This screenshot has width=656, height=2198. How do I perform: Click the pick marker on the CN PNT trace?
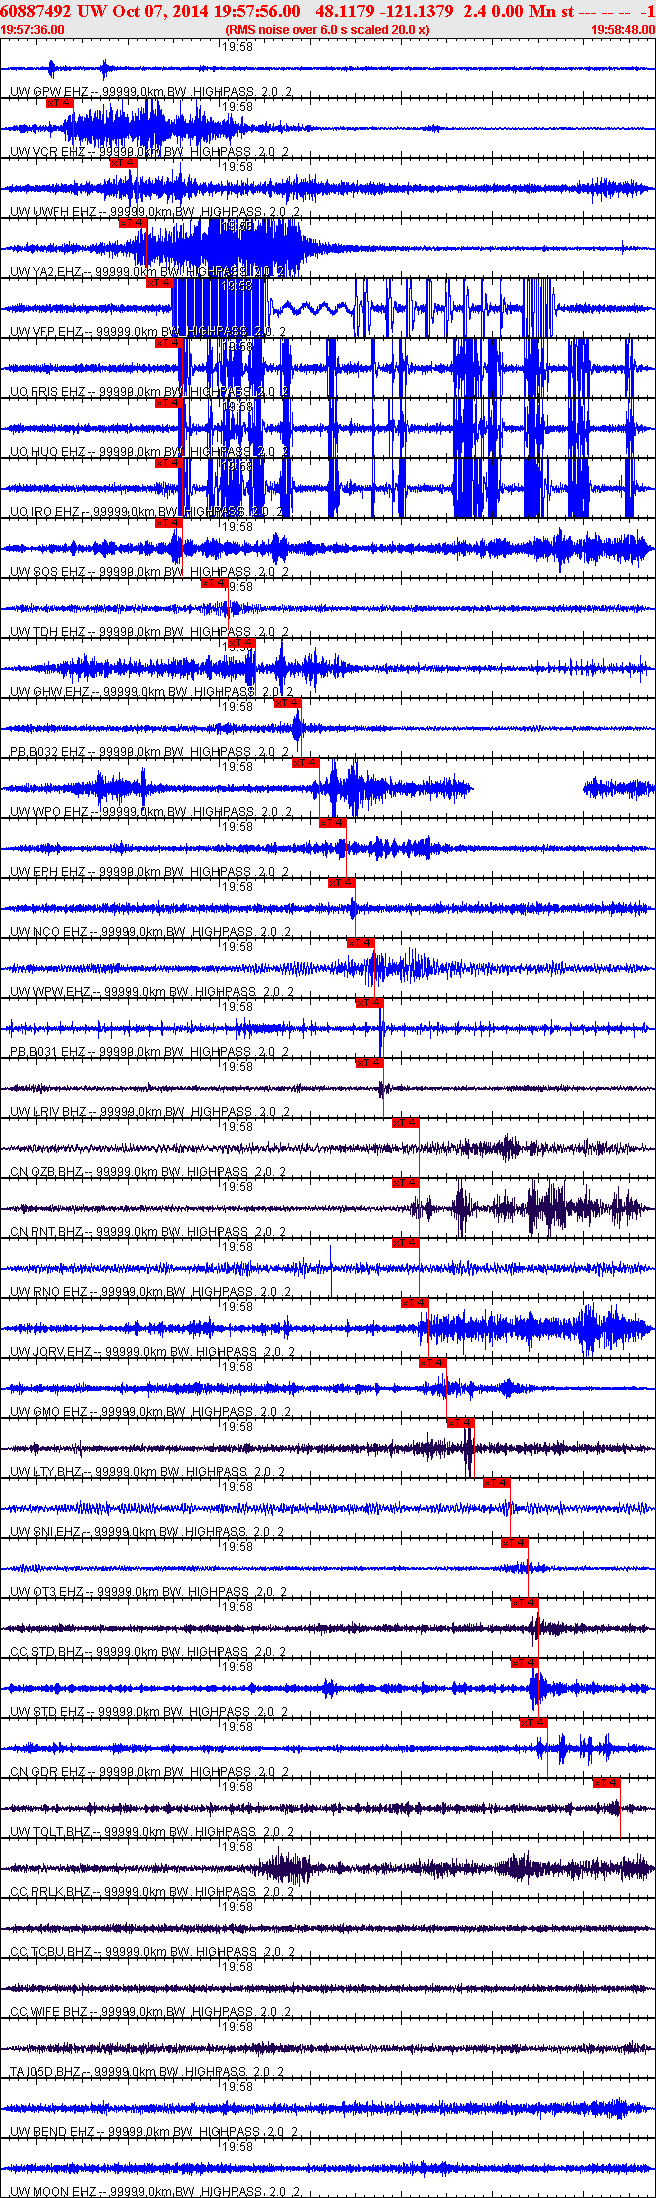(x=405, y=1183)
